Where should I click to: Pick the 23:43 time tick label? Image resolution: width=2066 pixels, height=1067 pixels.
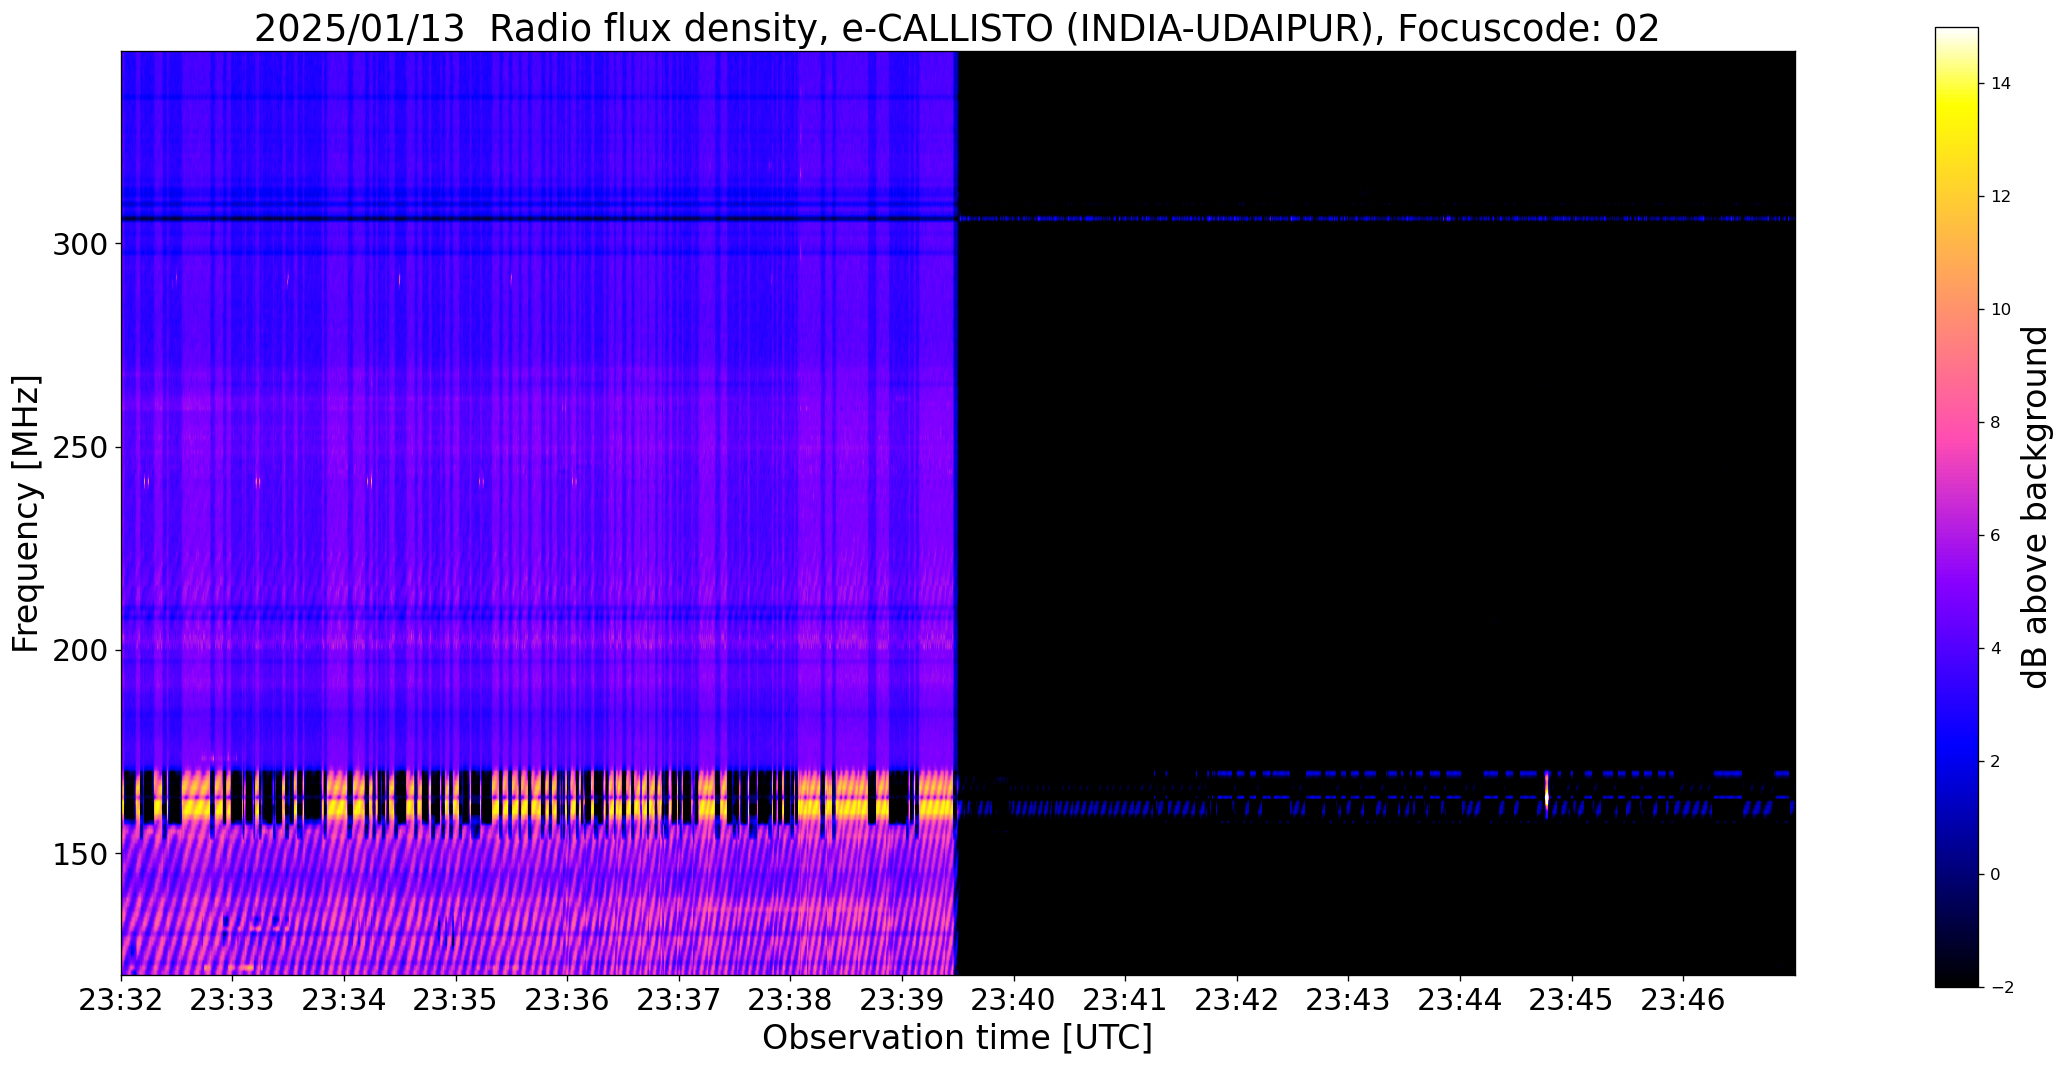(x=1349, y=1000)
